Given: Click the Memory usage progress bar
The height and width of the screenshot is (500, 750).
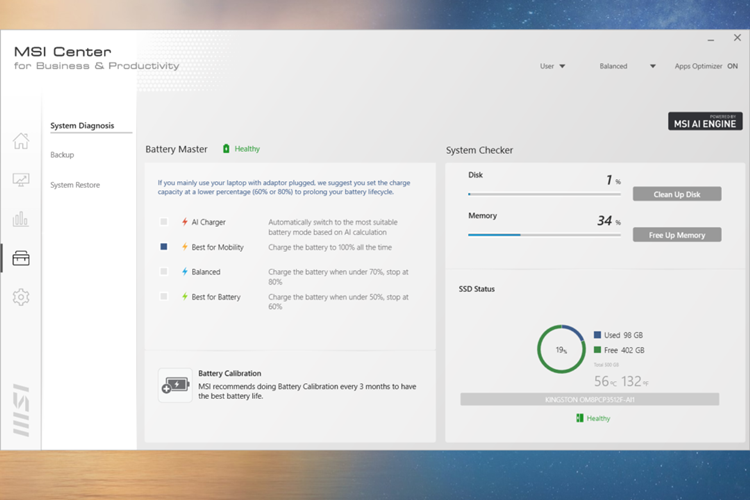Looking at the screenshot, I should coord(544,235).
